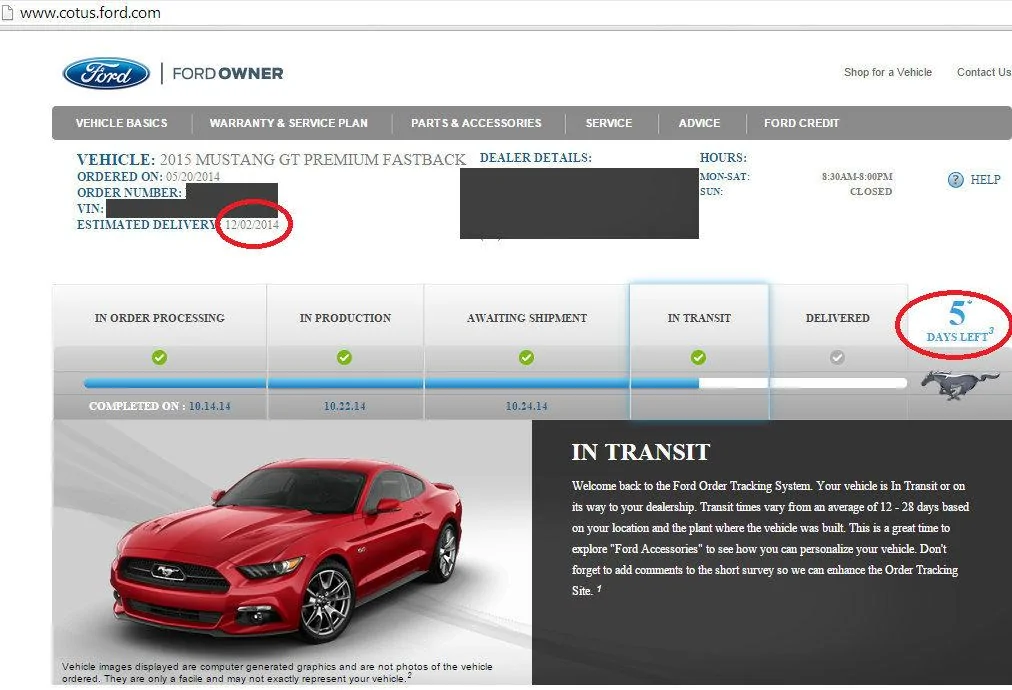1012x690 pixels.
Task: Click the running Mustang pony icon
Action: tap(960, 385)
